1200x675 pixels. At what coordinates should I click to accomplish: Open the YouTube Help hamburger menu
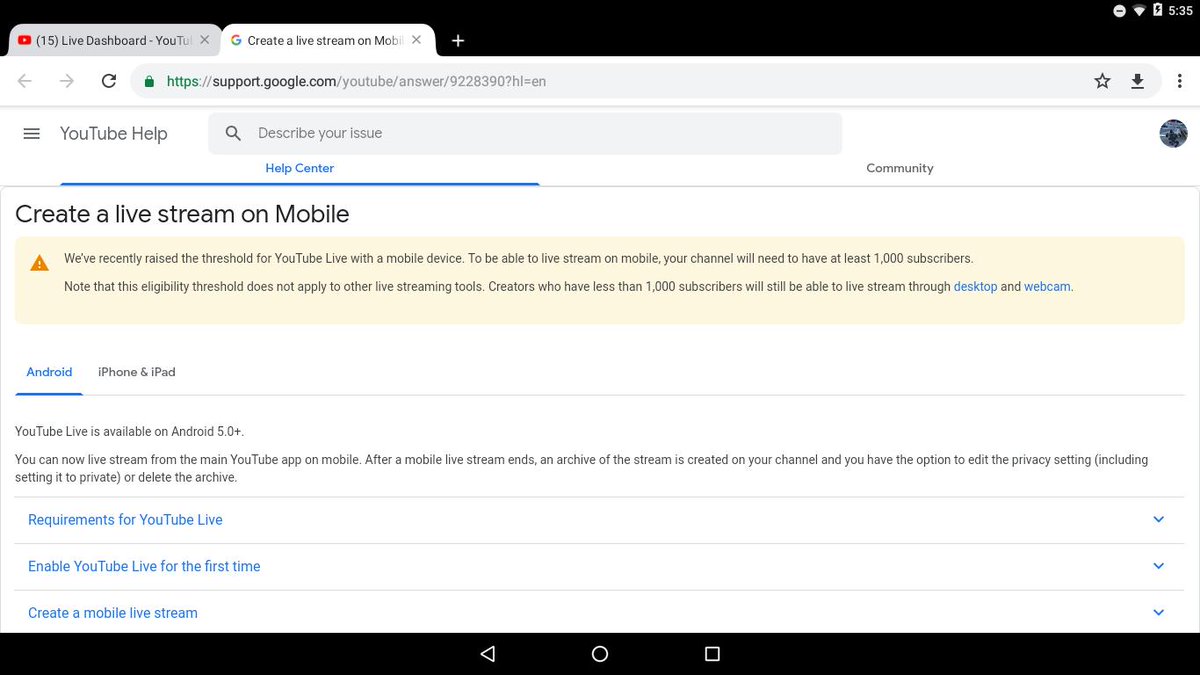click(x=31, y=133)
